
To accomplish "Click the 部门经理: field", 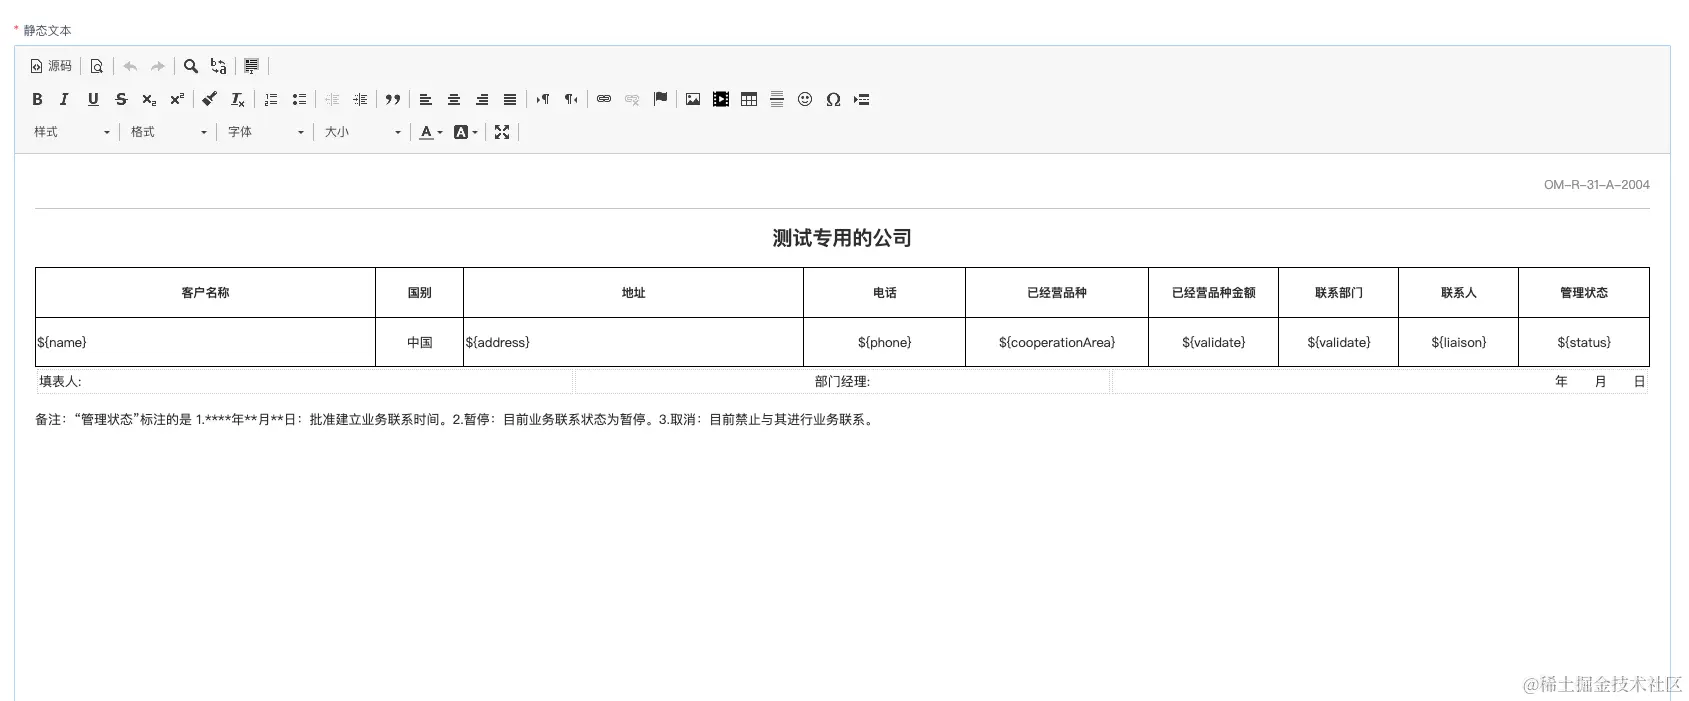I will pos(842,381).
